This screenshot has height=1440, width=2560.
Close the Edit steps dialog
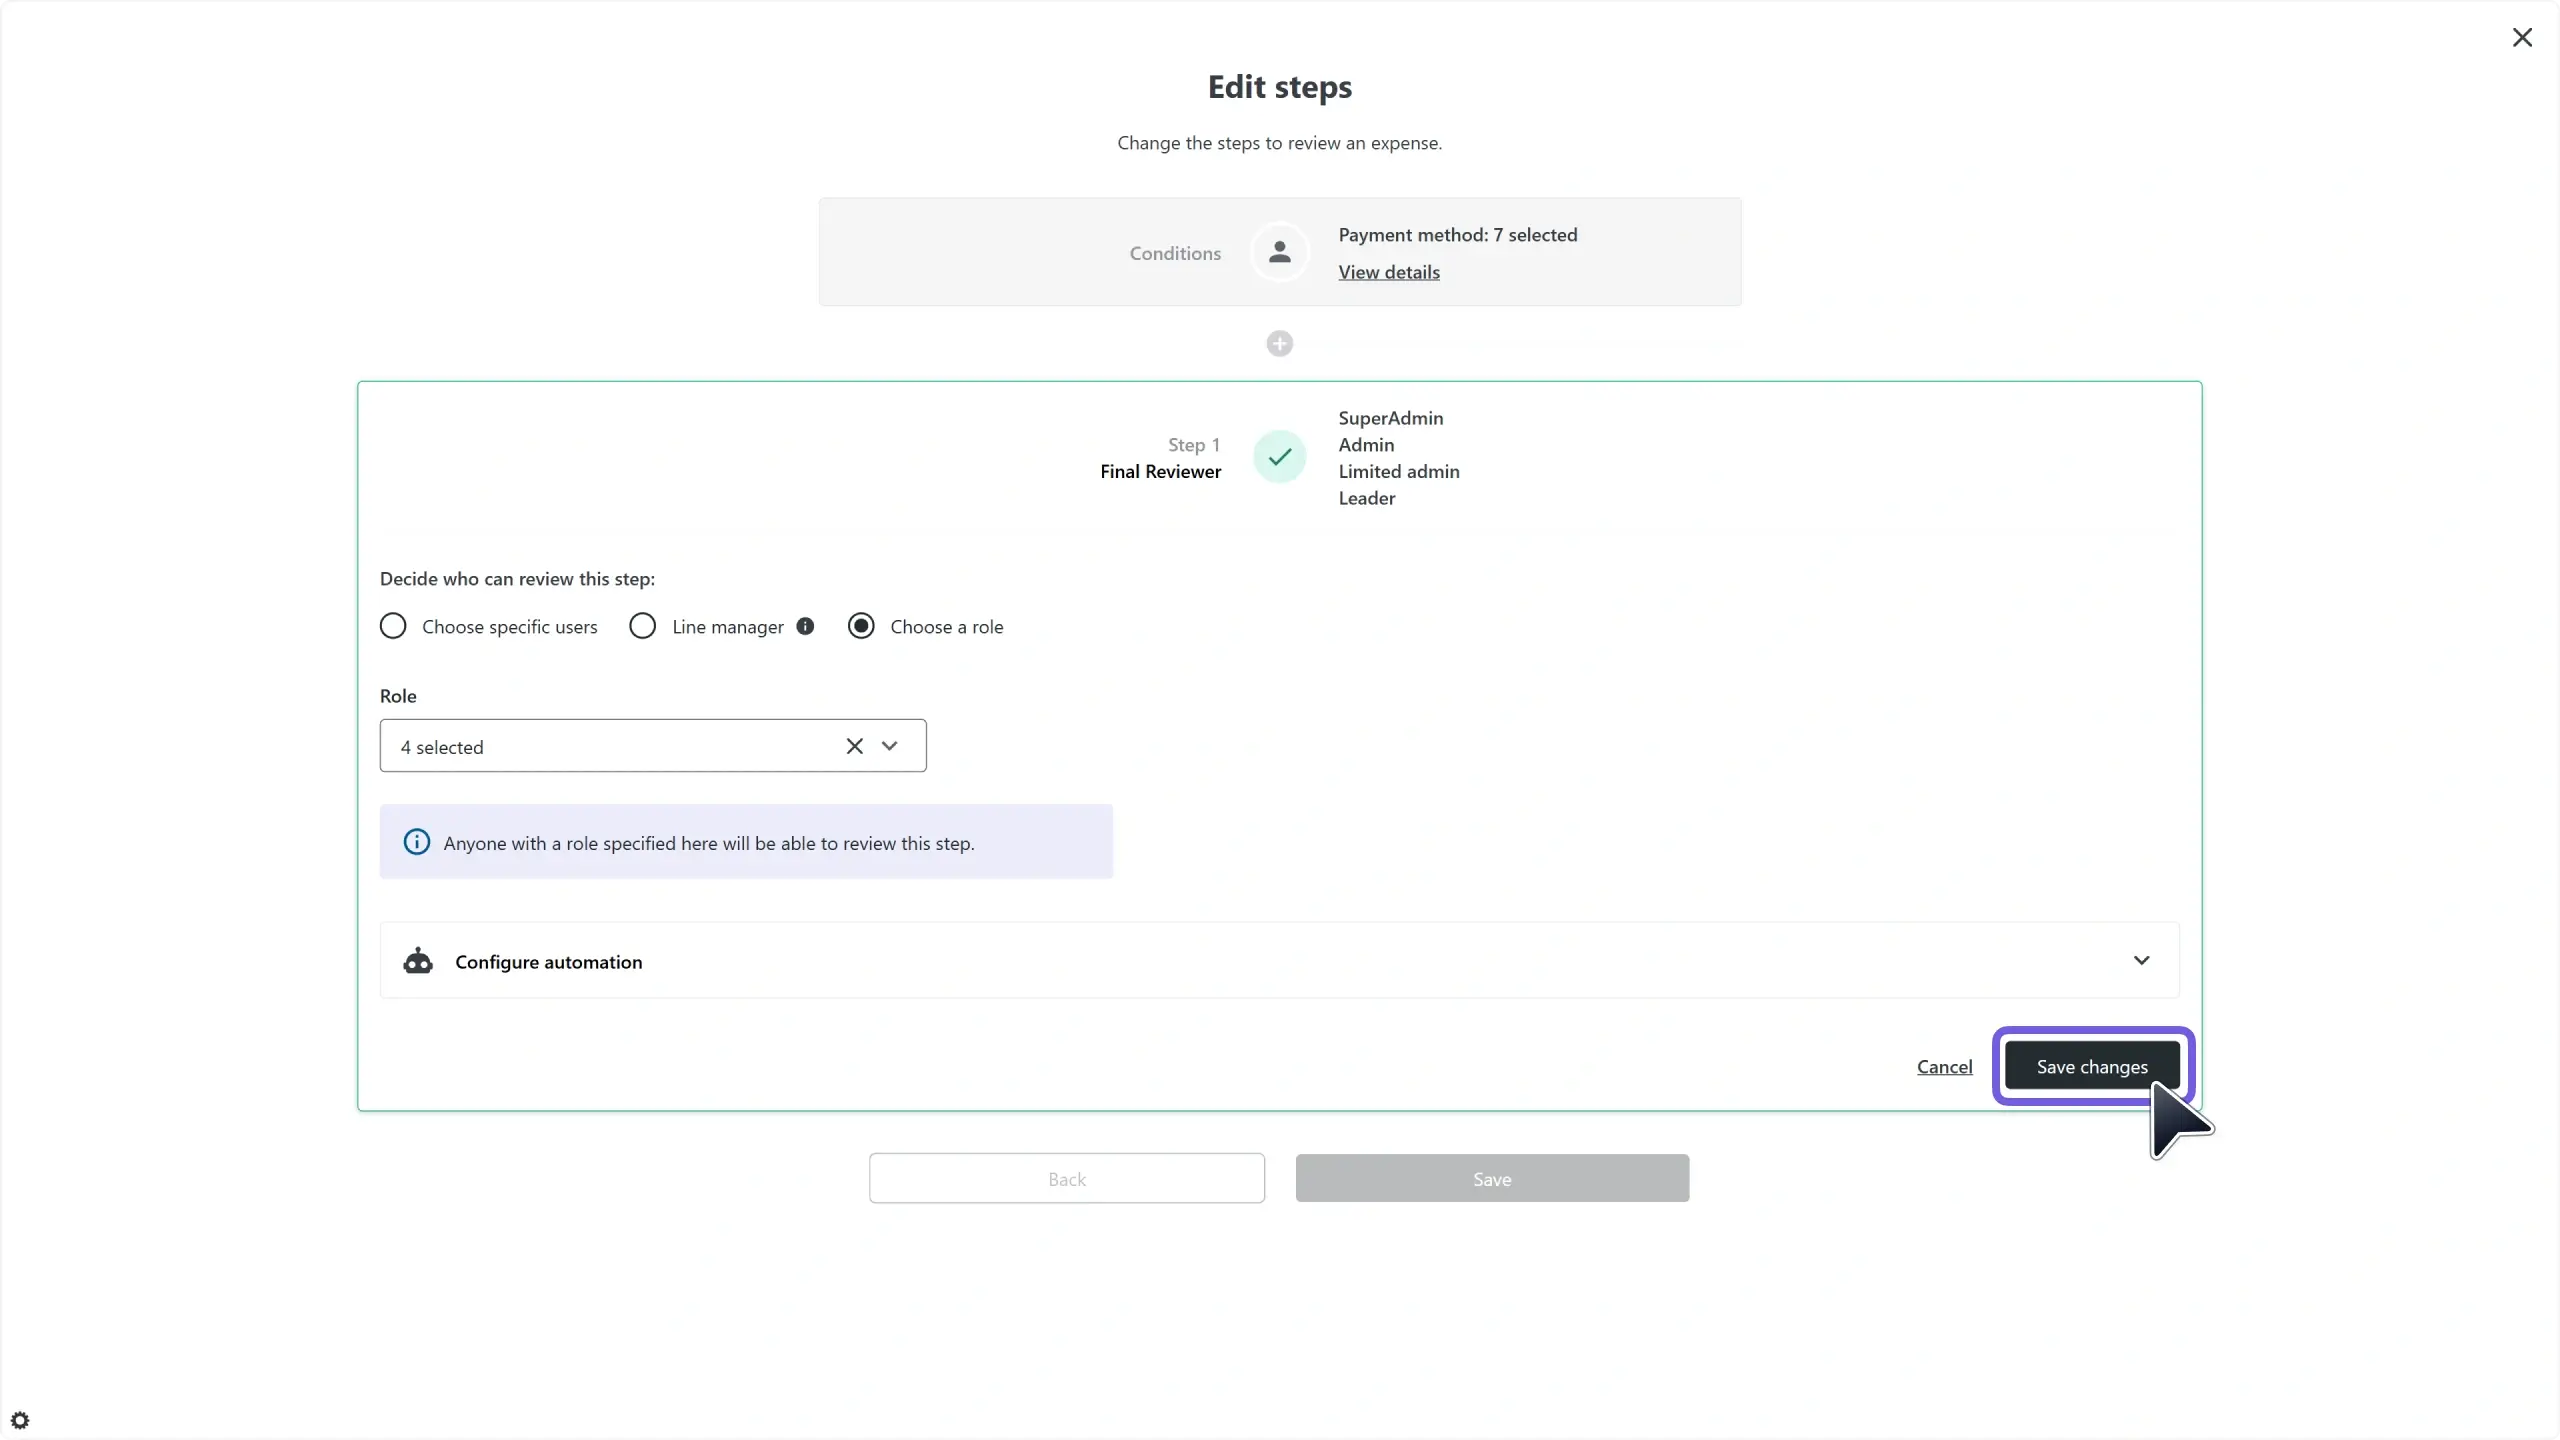[2522, 38]
